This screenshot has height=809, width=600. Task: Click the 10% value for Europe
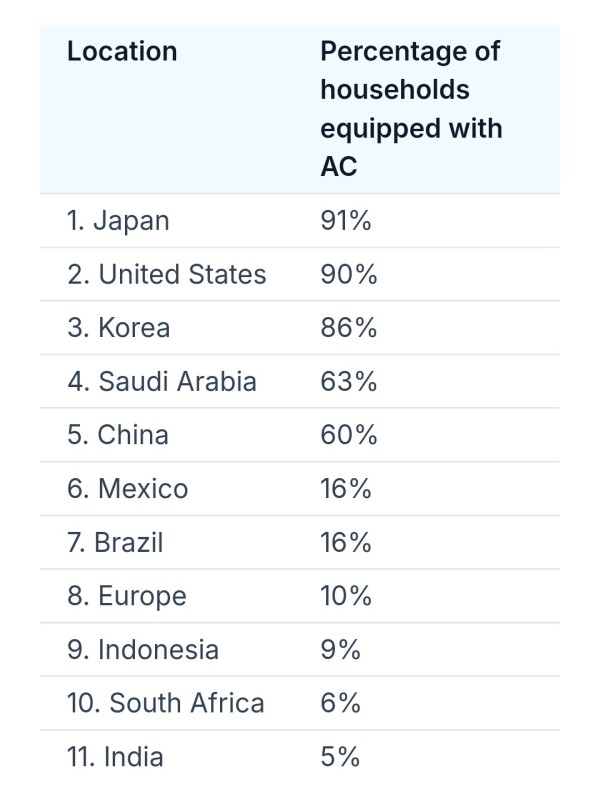[346, 596]
